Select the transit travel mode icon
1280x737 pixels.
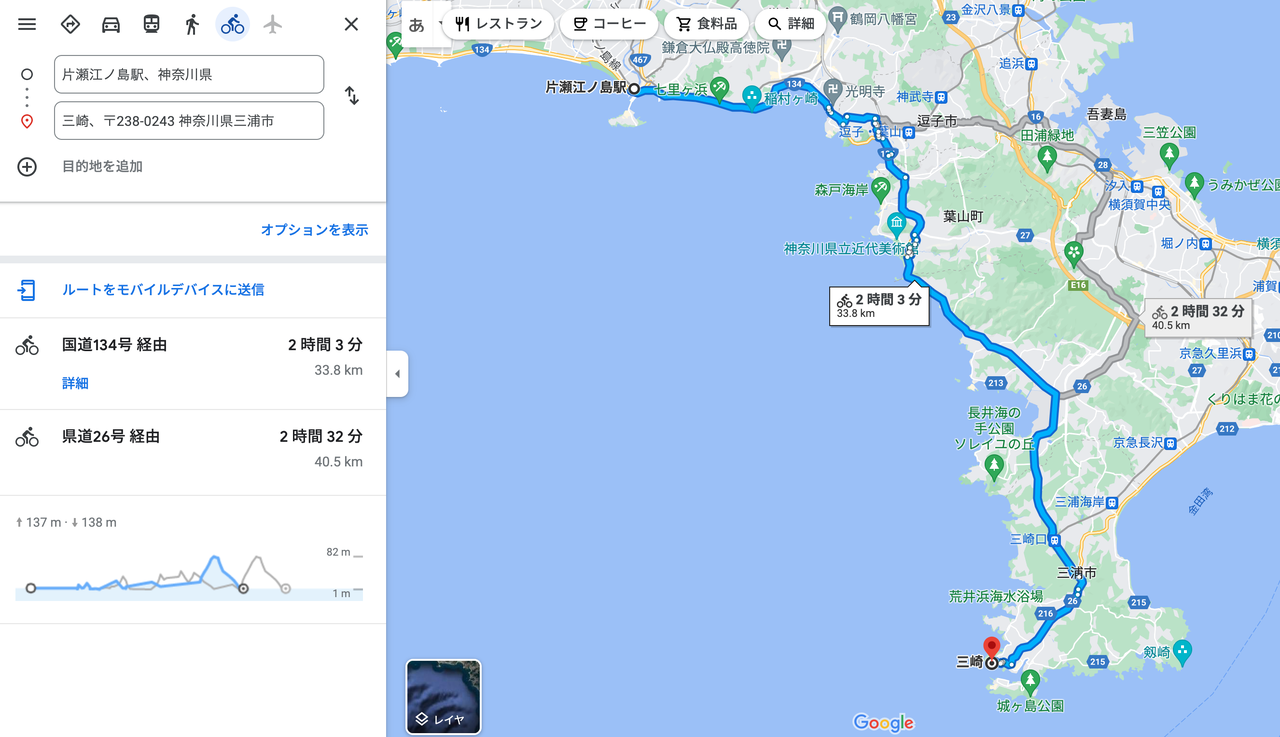pyautogui.click(x=151, y=24)
